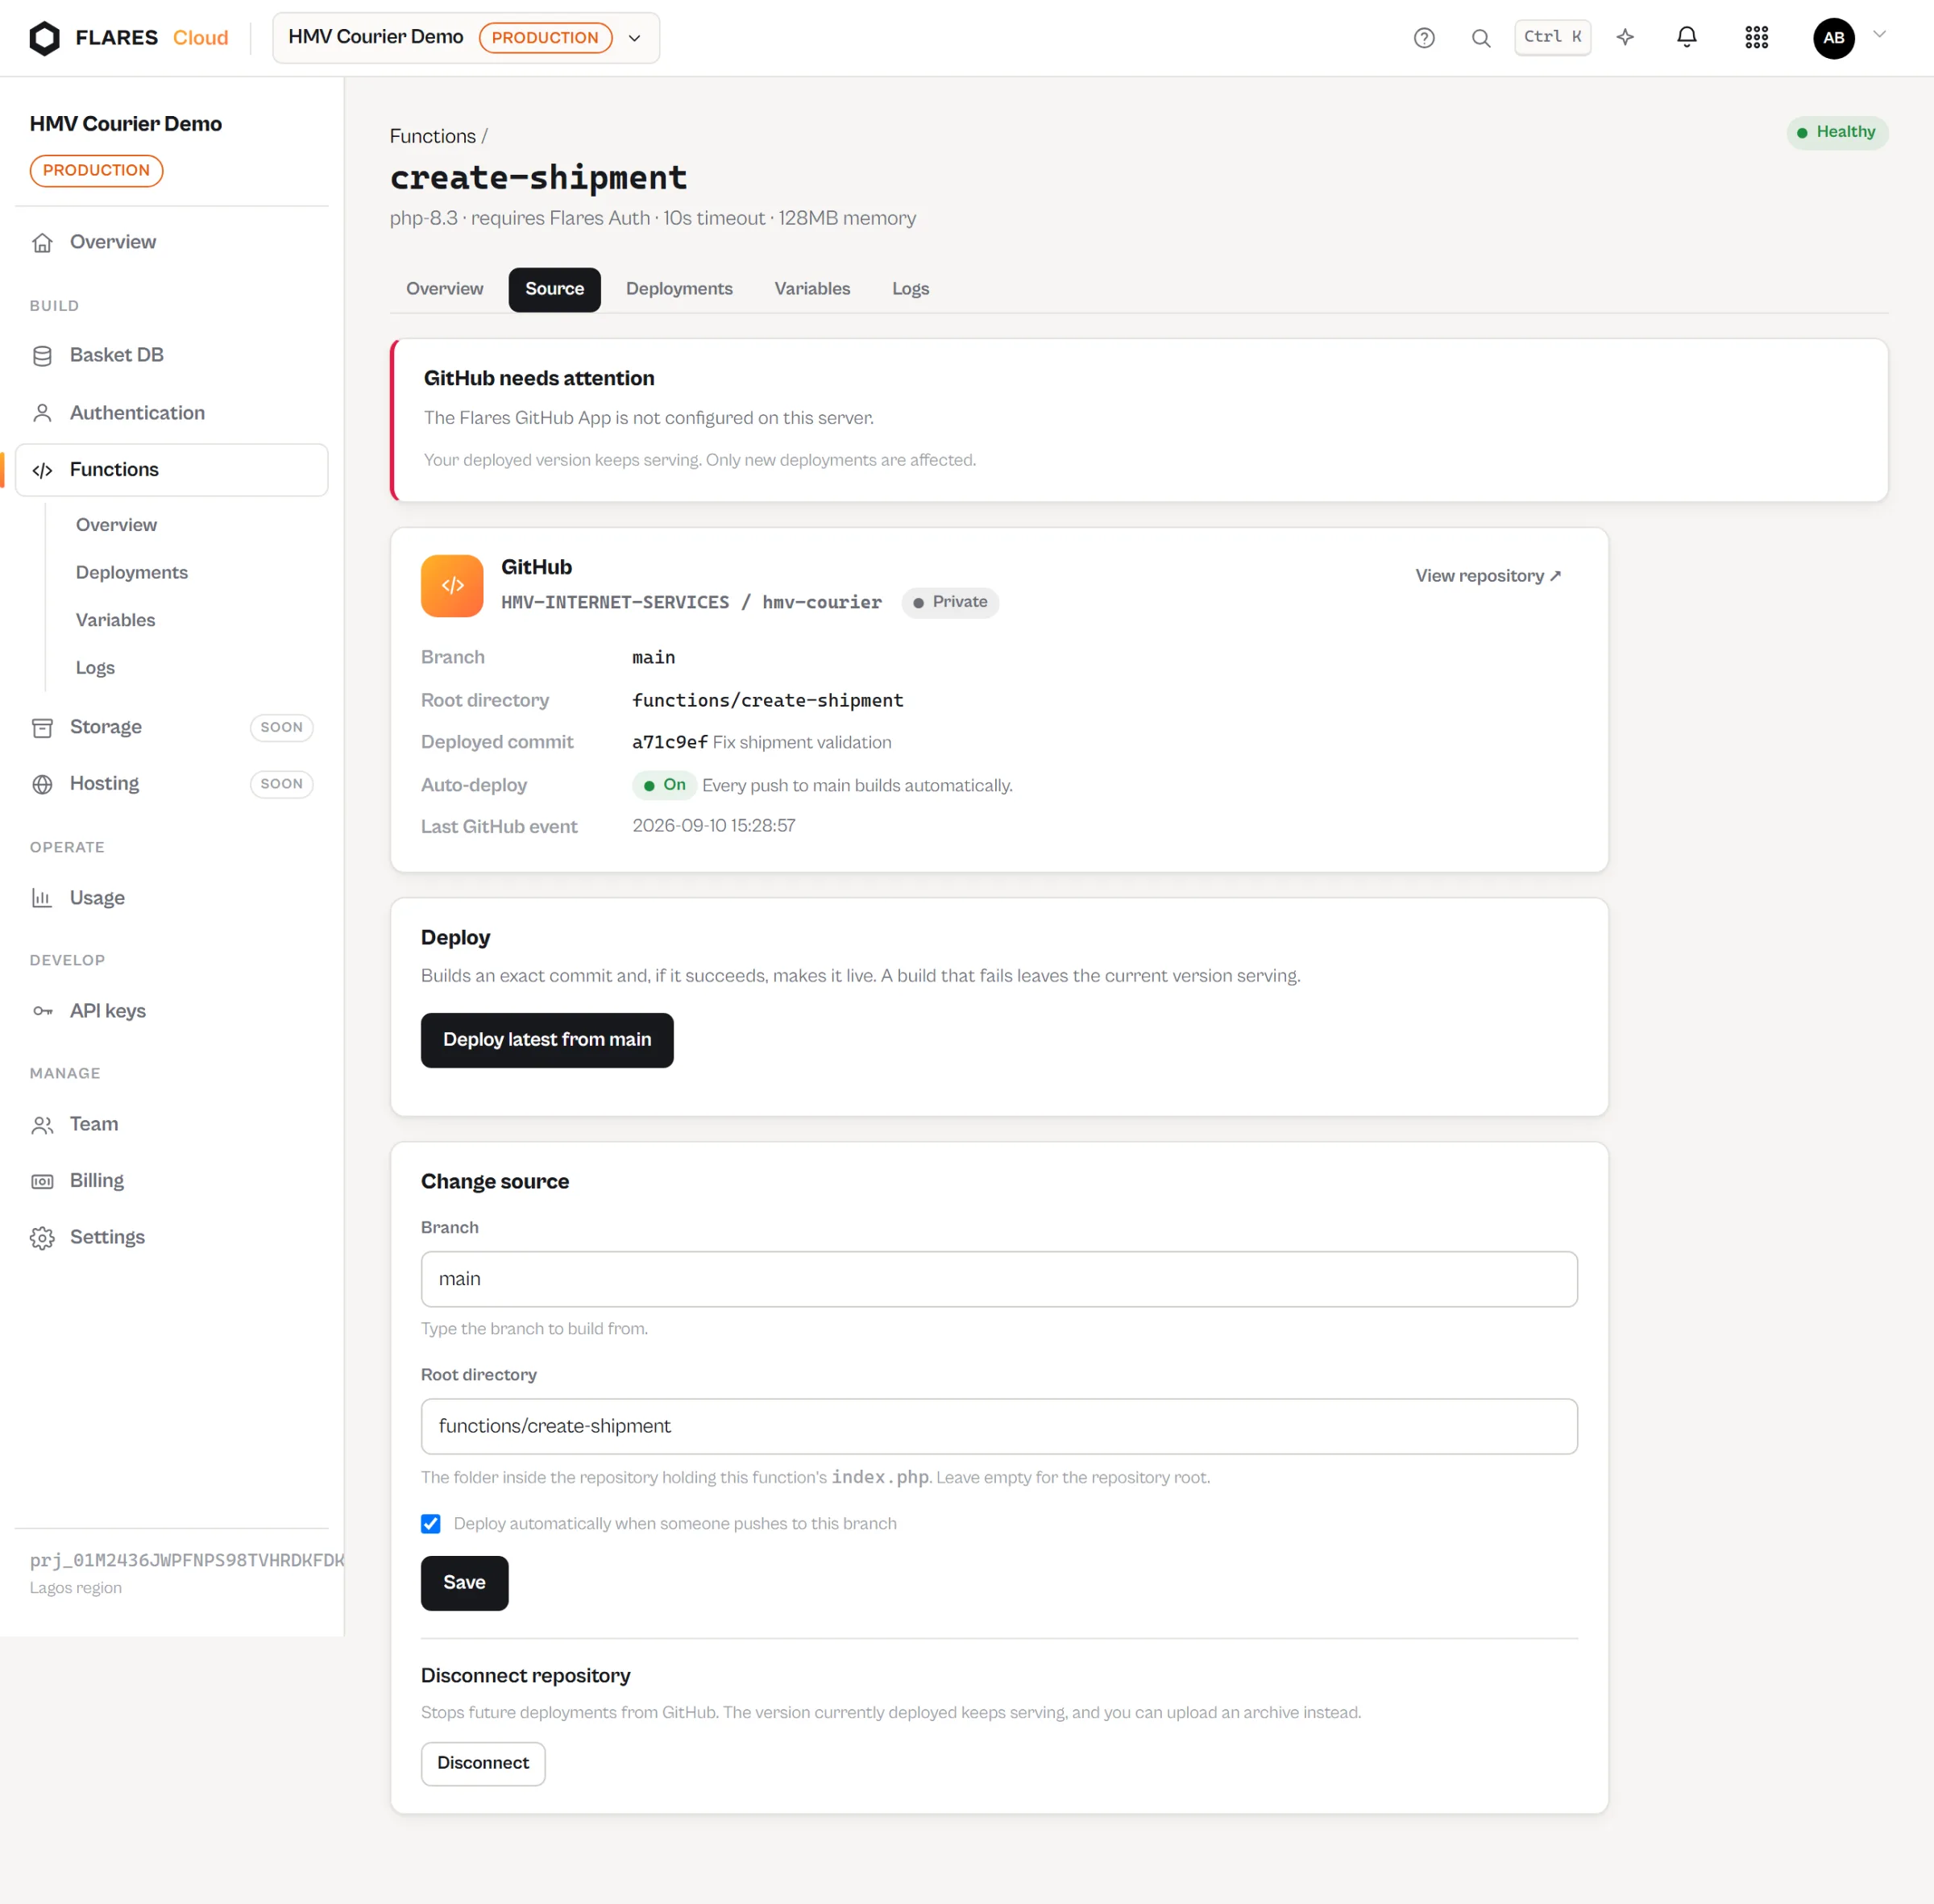The height and width of the screenshot is (1904, 1934).
Task: Click the repository name hmv-courier
Action: point(822,602)
